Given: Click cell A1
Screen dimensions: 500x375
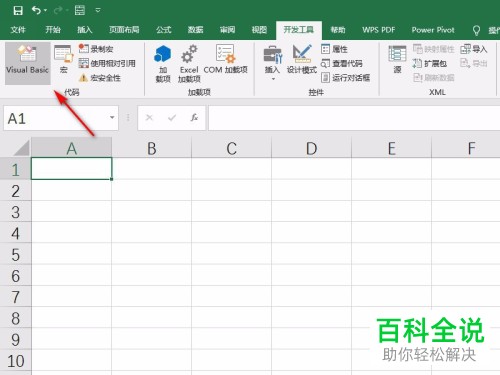Looking at the screenshot, I should (71, 169).
